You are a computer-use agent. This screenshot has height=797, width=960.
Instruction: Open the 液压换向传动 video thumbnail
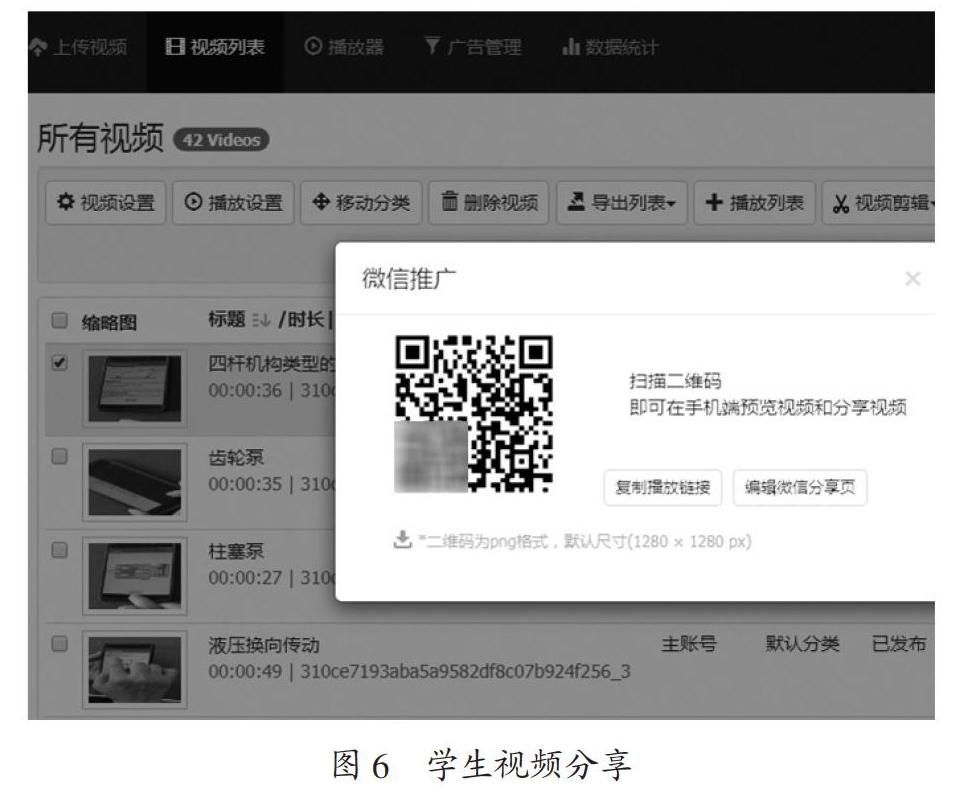pos(135,670)
